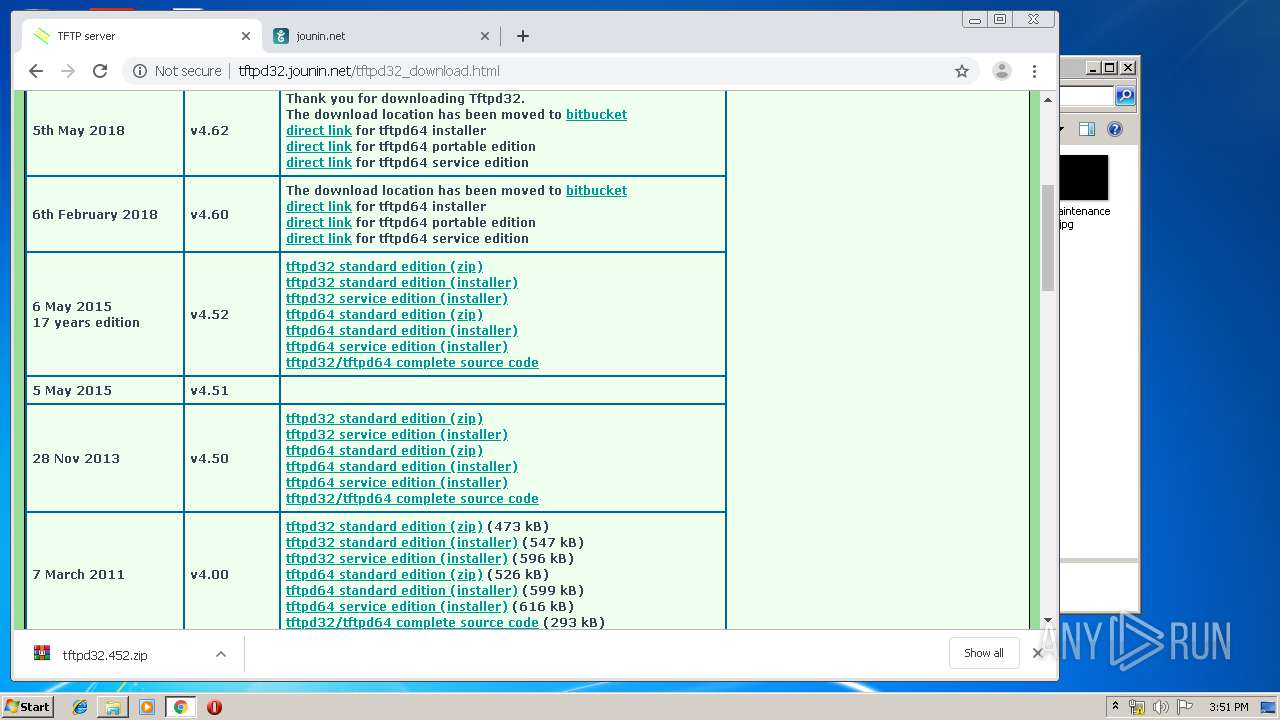Close the downloads bar

point(1037,653)
